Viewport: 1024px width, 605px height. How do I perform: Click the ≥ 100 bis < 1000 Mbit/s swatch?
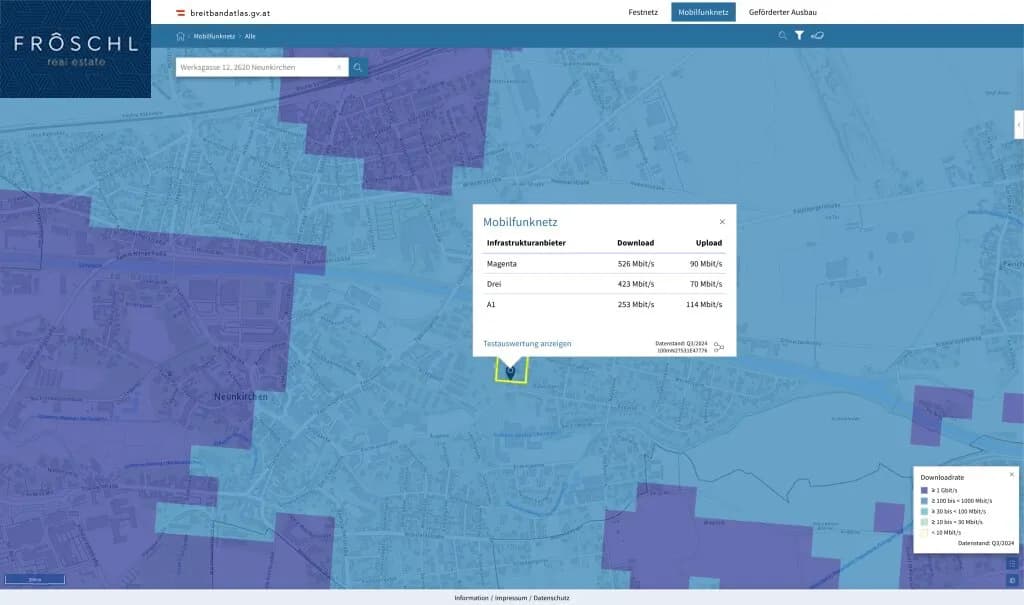click(924, 500)
